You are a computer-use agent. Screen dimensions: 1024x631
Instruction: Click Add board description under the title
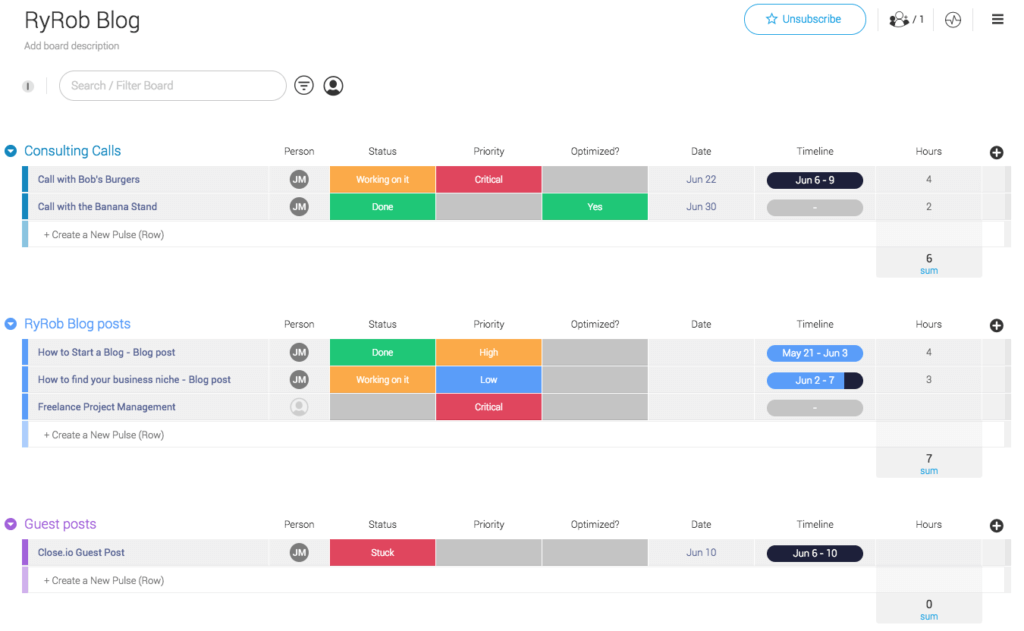click(x=71, y=46)
